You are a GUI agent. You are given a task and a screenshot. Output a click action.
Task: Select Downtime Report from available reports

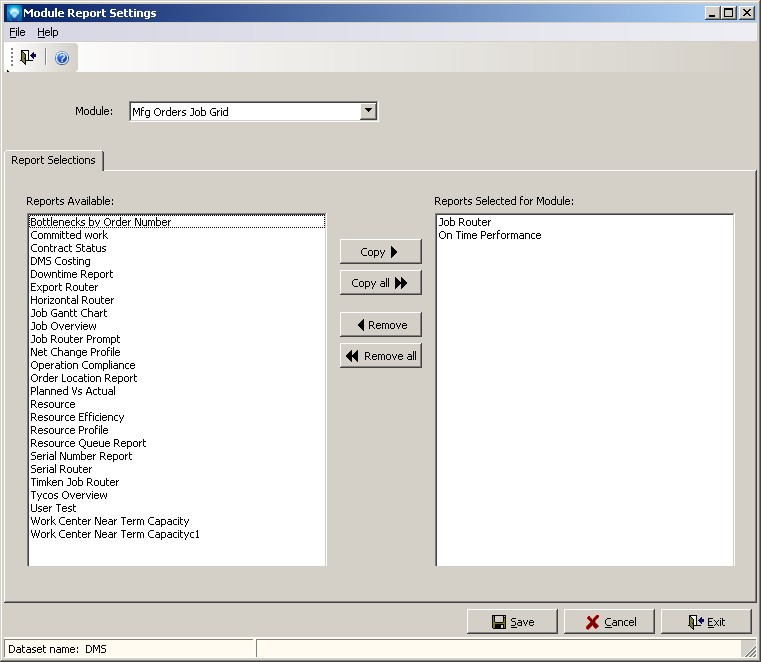point(71,274)
